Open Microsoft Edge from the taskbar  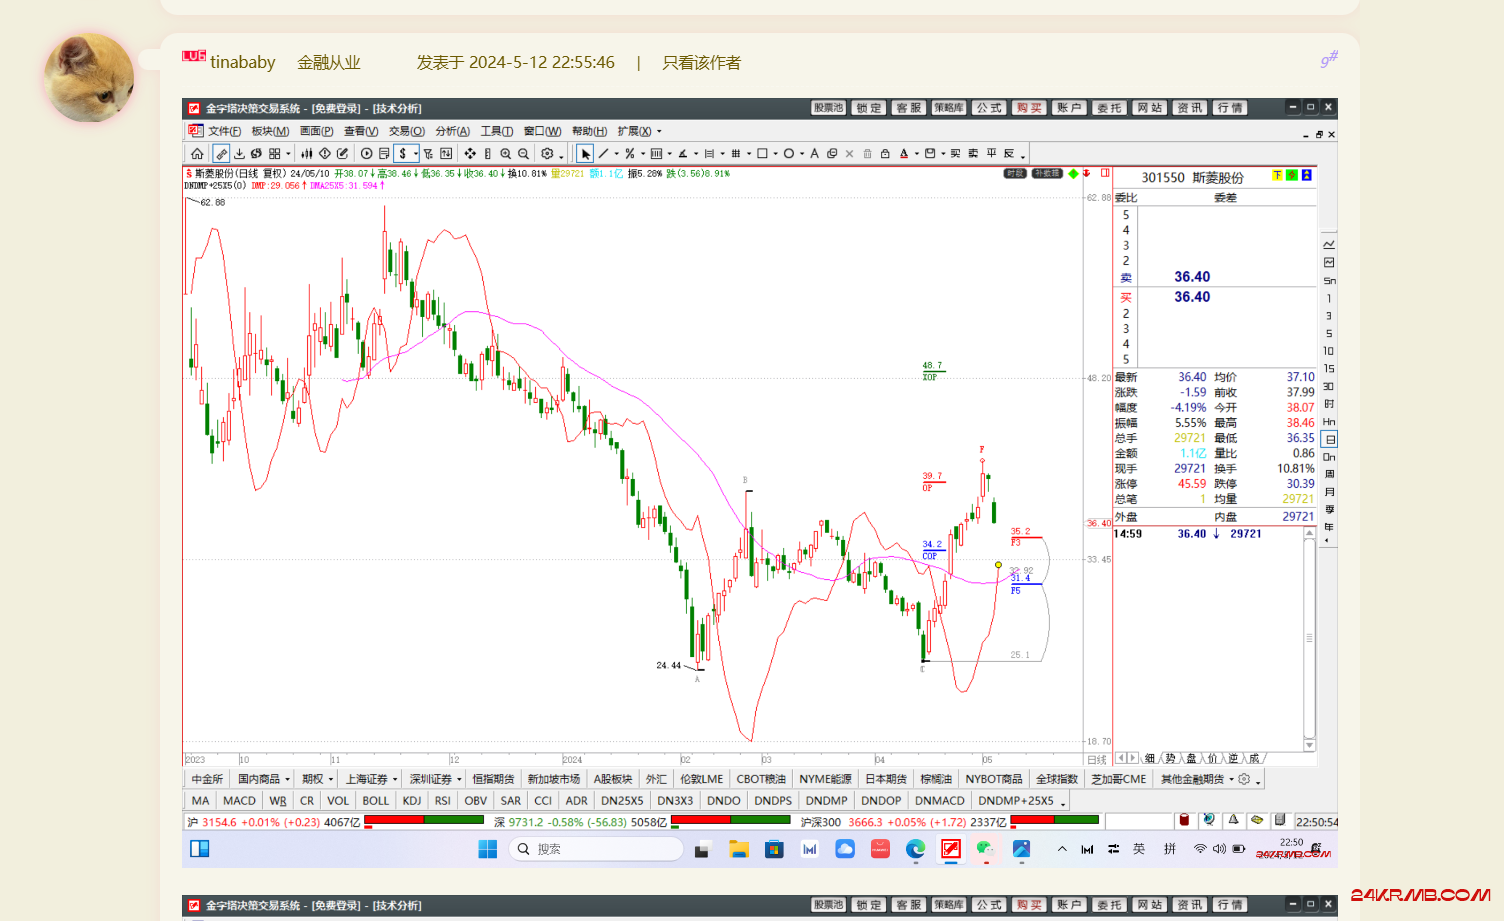point(915,849)
